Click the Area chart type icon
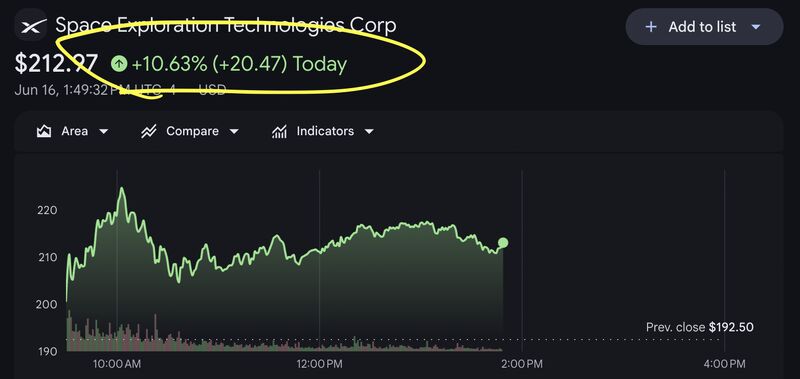This screenshot has height=379, width=800. click(44, 132)
